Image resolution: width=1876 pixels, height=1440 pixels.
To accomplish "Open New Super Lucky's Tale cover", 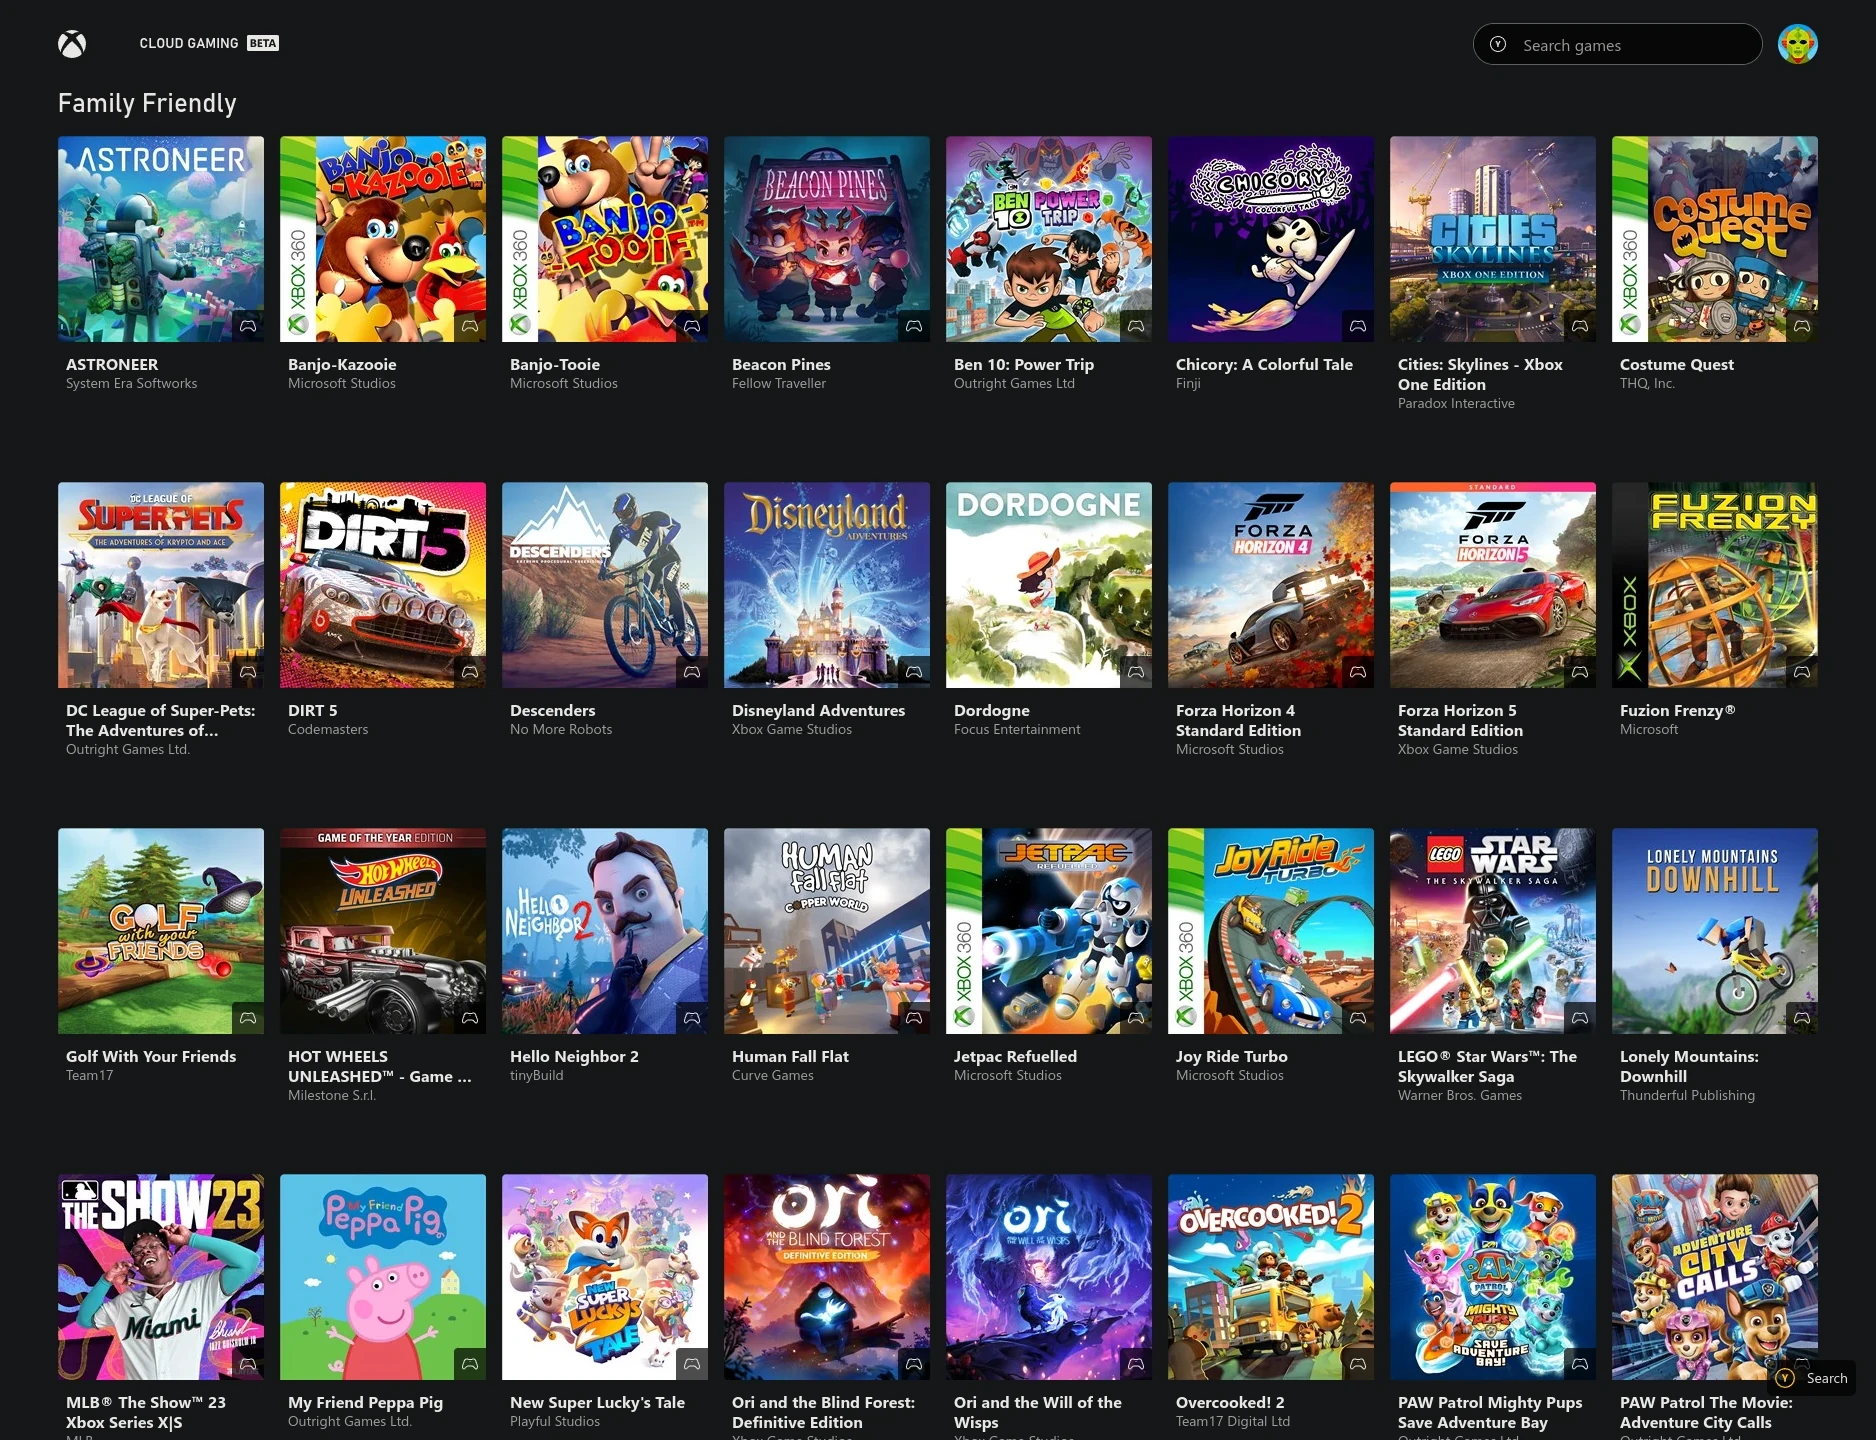I will coord(605,1277).
